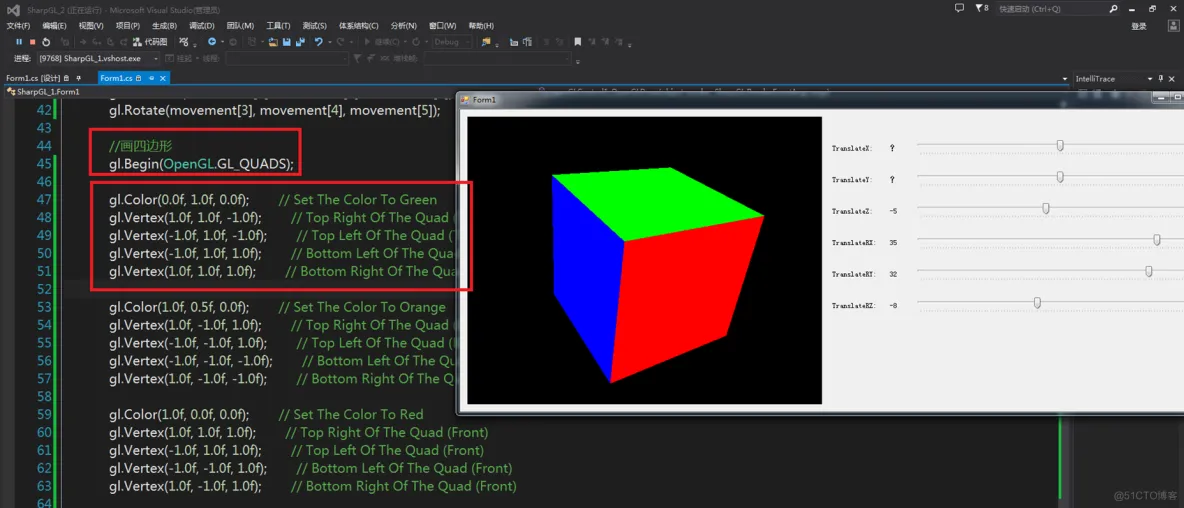Image resolution: width=1184 pixels, height=508 pixels.
Task: Click the line number 59 in the gutter
Action: [43, 414]
